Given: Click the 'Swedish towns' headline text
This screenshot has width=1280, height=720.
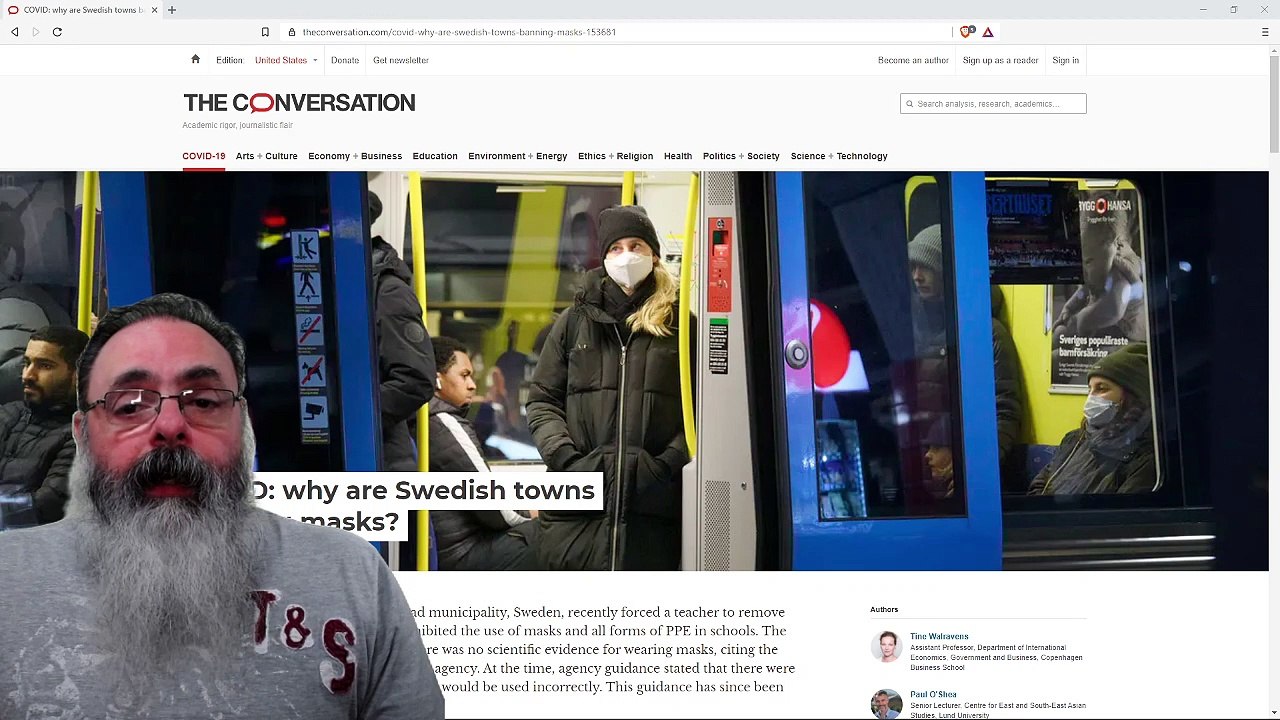Looking at the screenshot, I should click(494, 490).
